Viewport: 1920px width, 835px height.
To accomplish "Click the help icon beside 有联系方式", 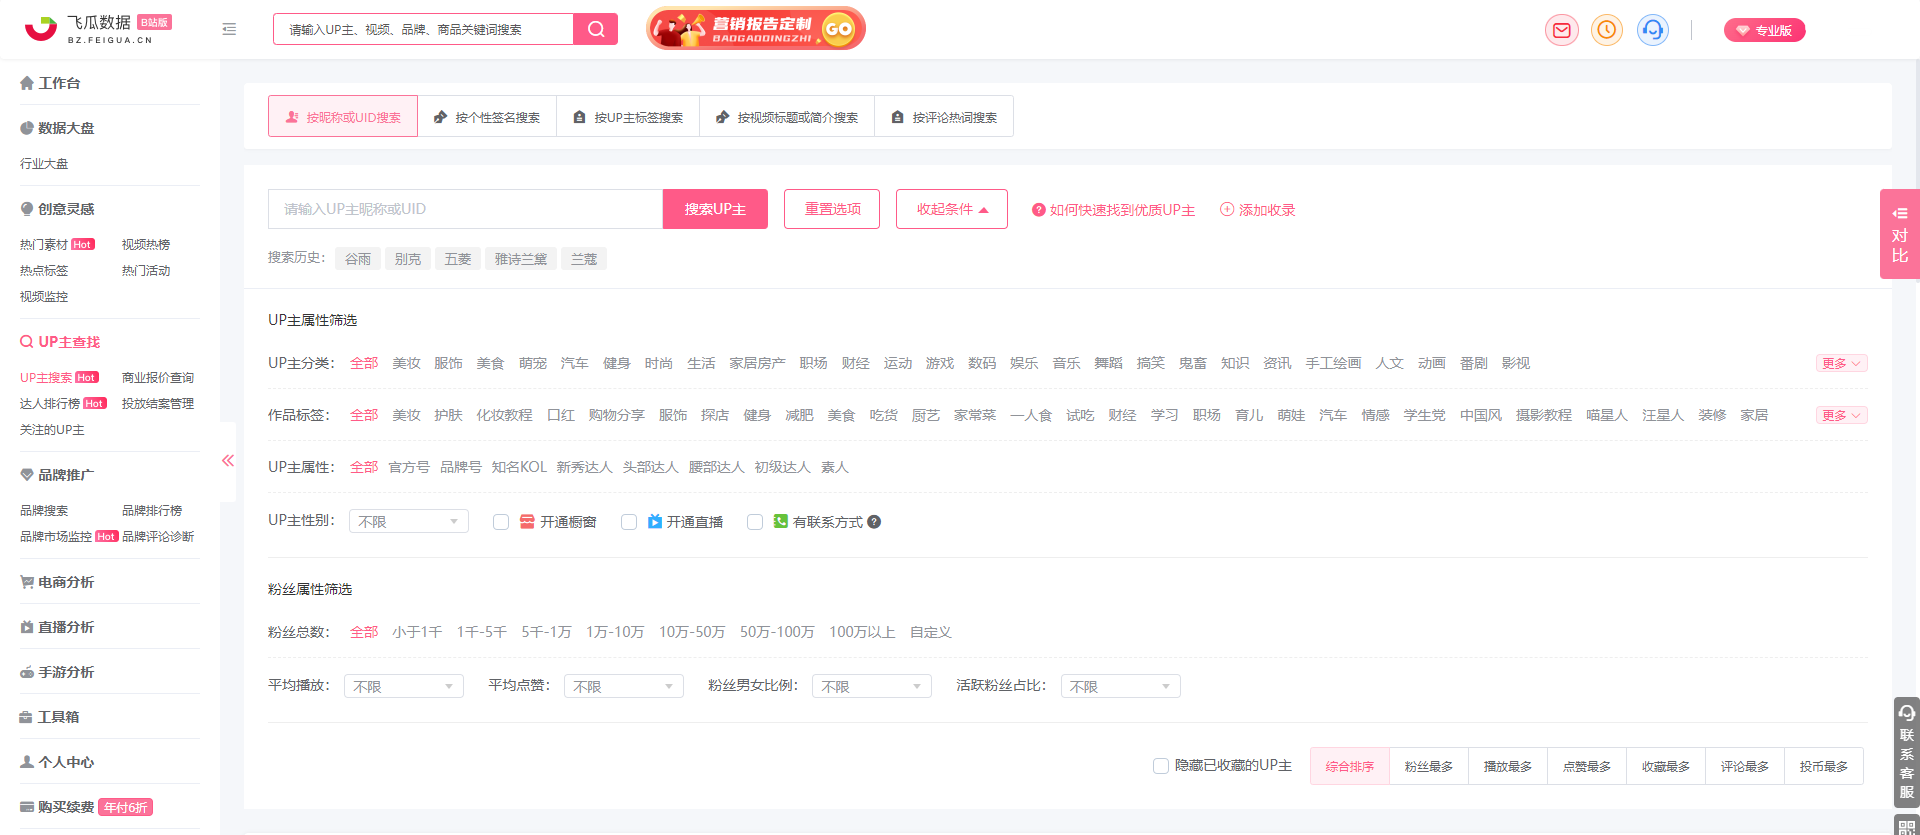I will (x=874, y=522).
